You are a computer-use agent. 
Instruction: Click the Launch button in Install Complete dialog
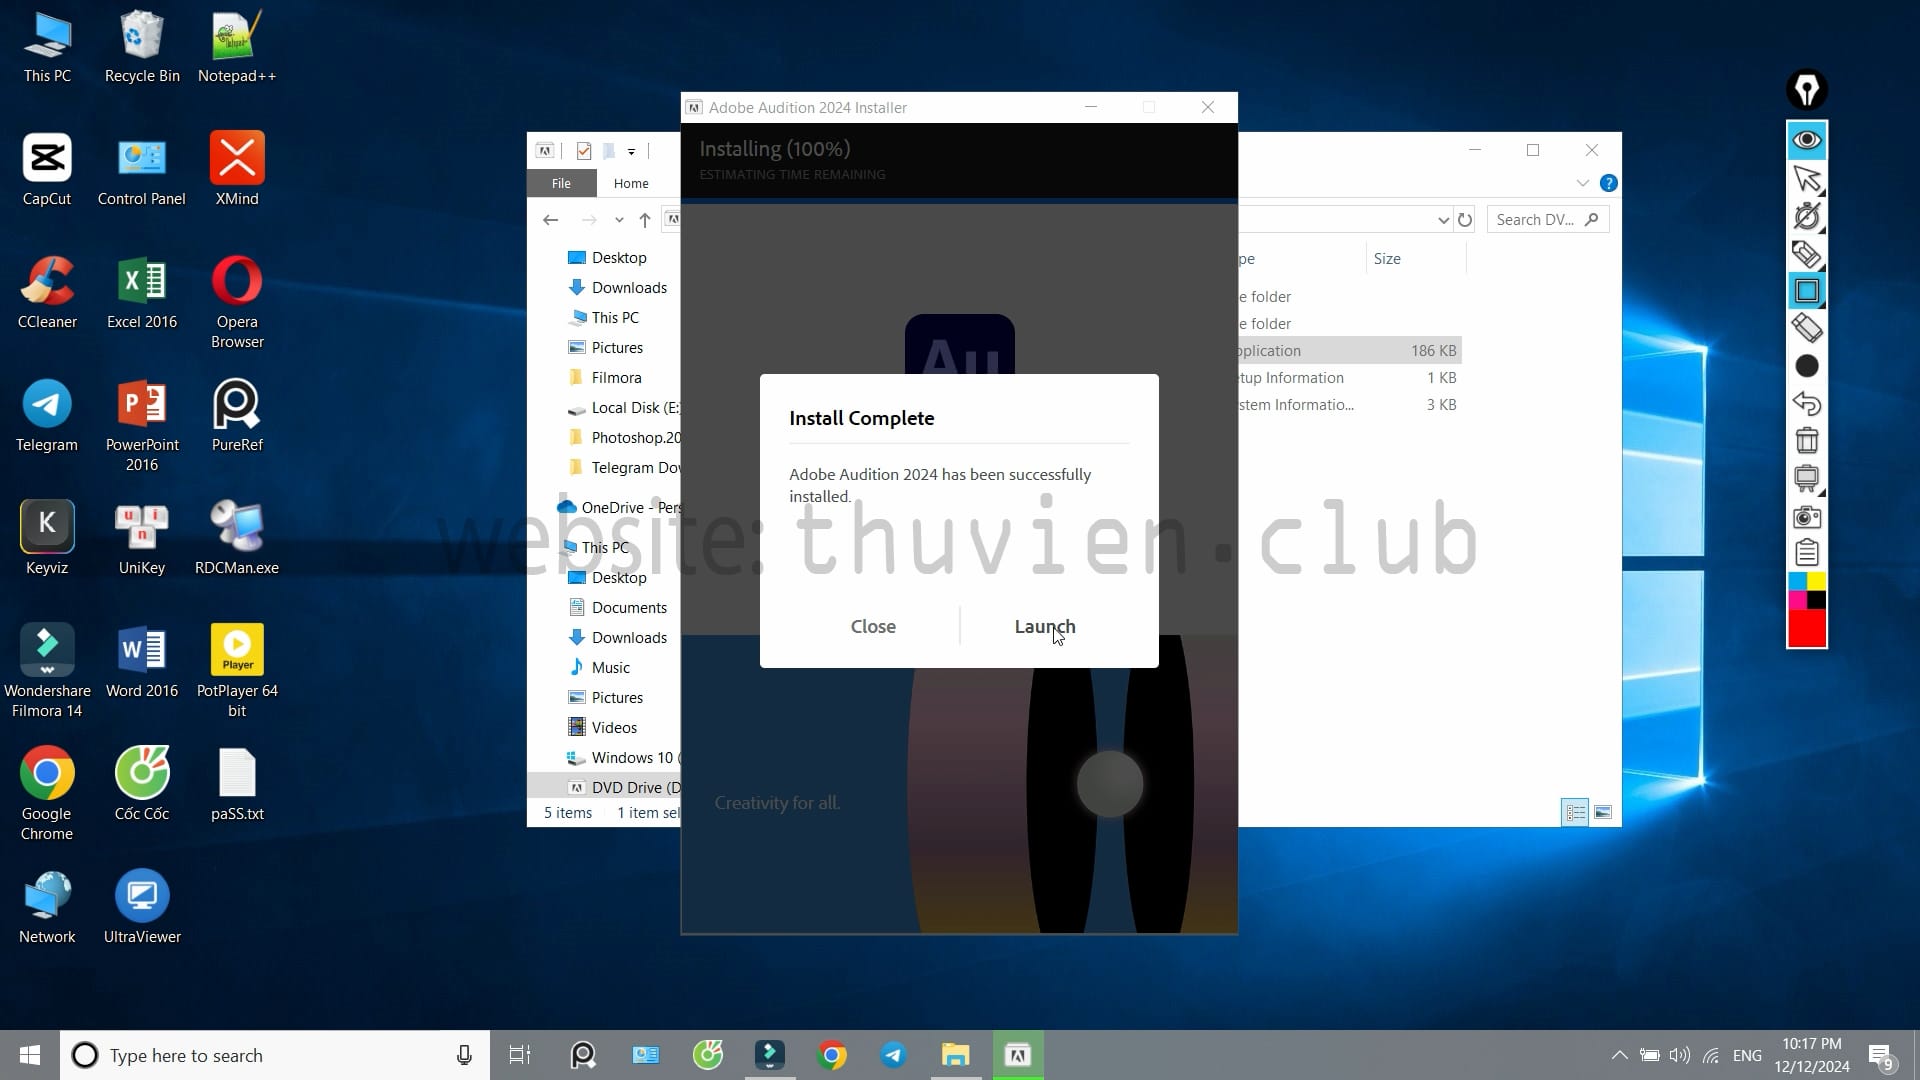[1045, 627]
